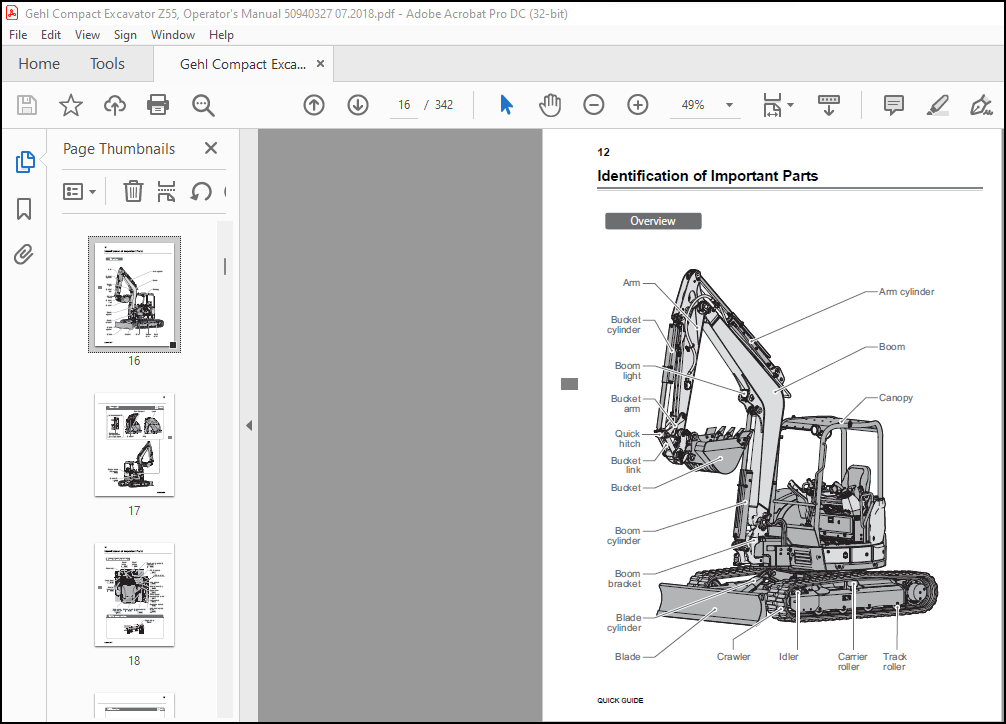Click the 'Track roller' label in the diagram

click(894, 662)
